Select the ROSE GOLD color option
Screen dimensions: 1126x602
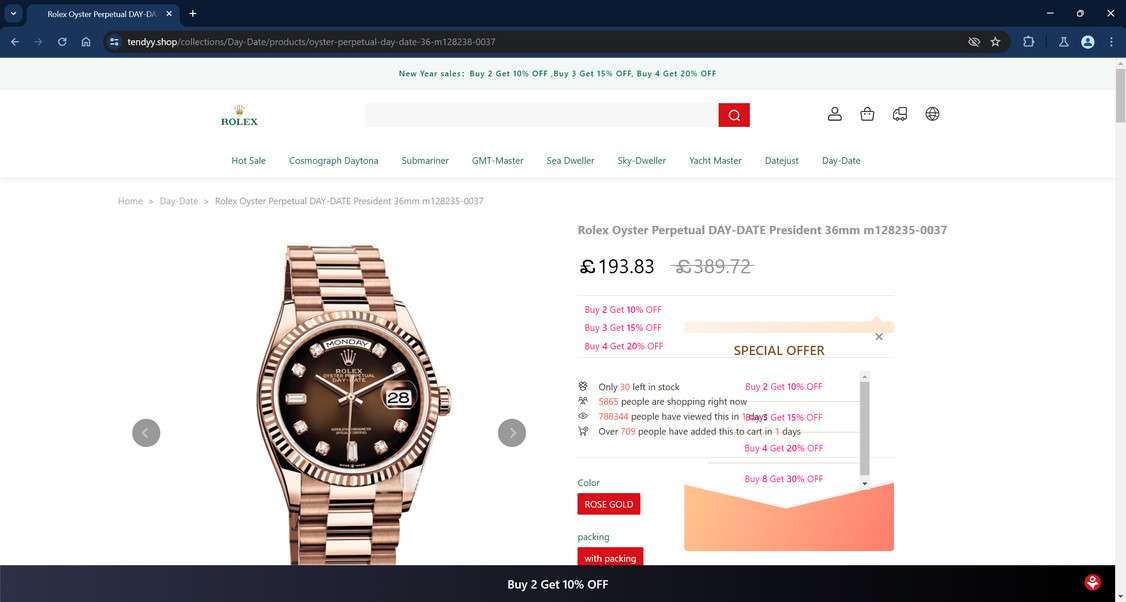[608, 504]
